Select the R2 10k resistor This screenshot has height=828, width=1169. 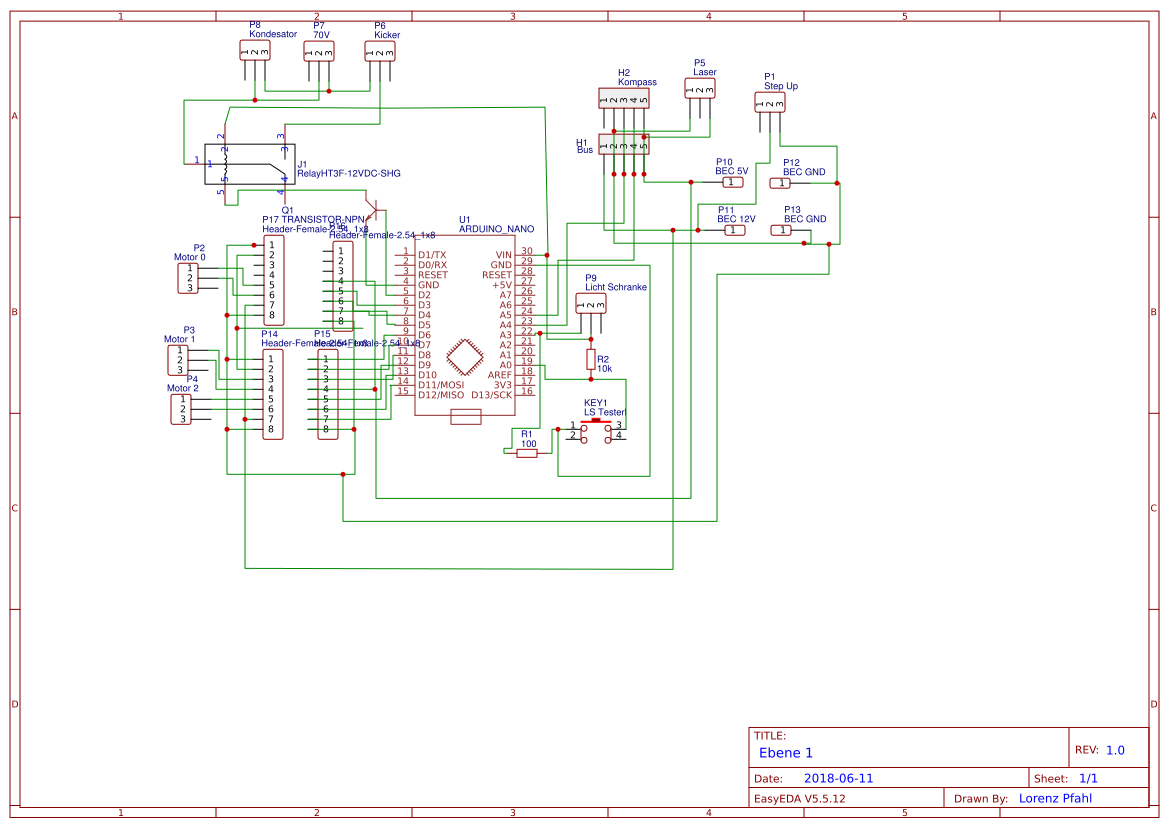click(x=590, y=360)
